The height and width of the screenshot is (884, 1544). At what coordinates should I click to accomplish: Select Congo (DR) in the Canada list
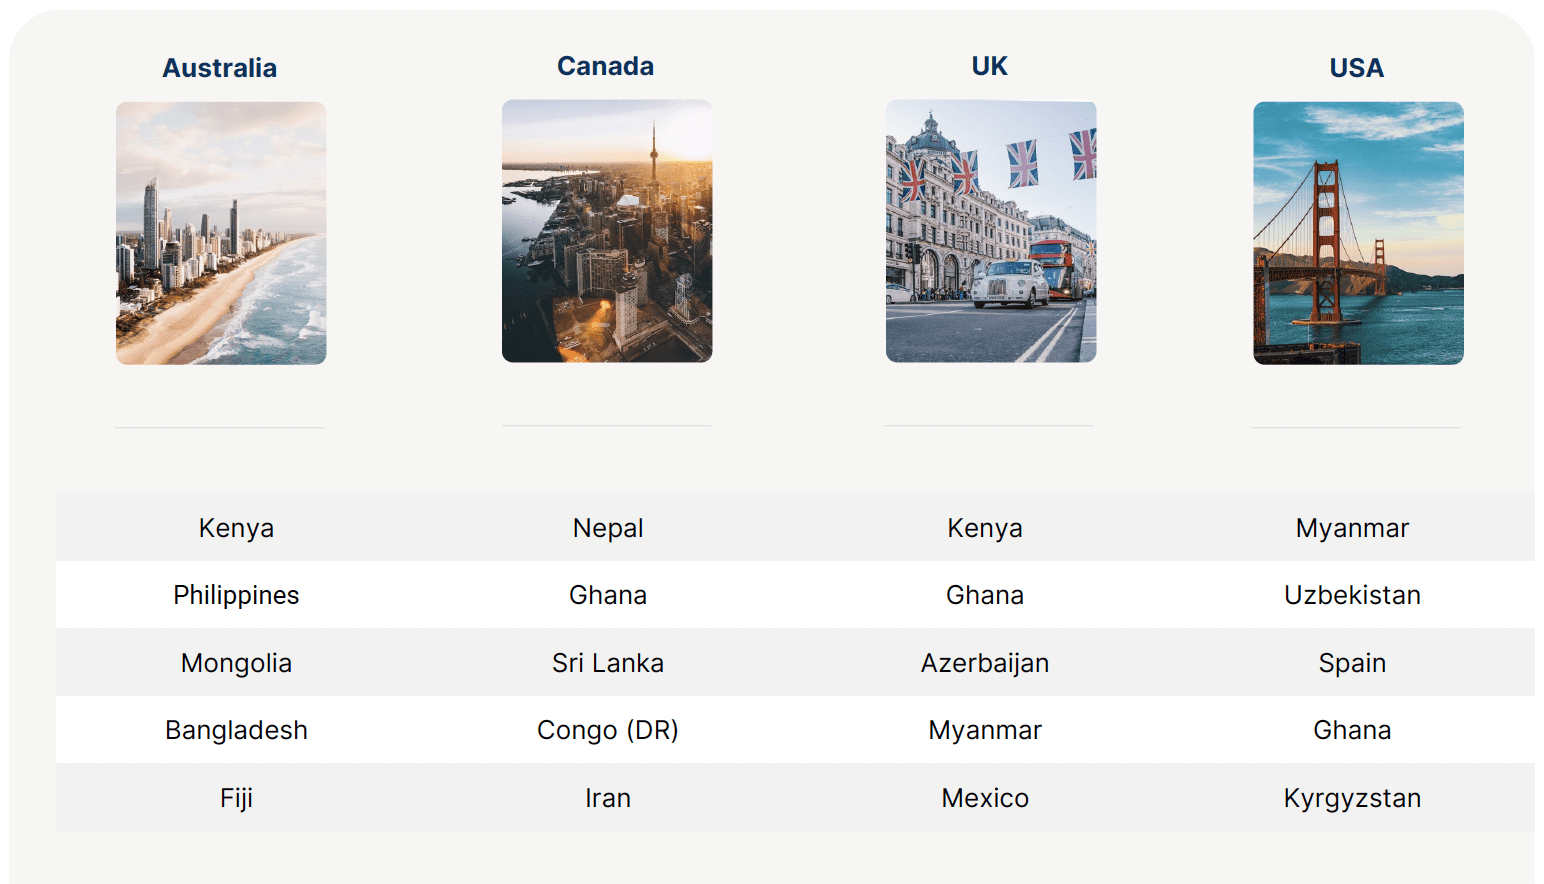click(x=608, y=730)
